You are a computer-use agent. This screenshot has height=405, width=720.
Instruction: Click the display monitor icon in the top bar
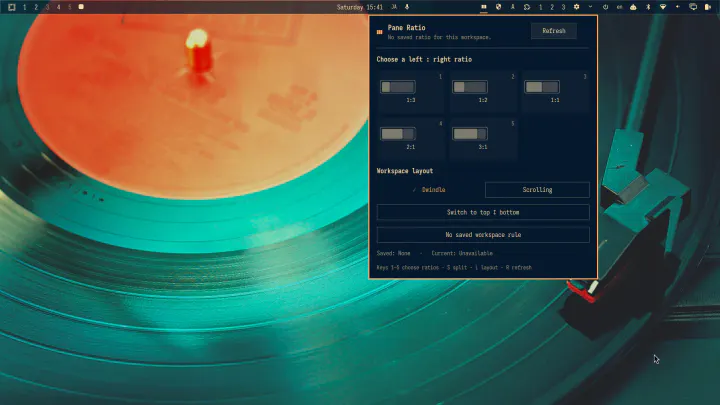(x=693, y=7)
